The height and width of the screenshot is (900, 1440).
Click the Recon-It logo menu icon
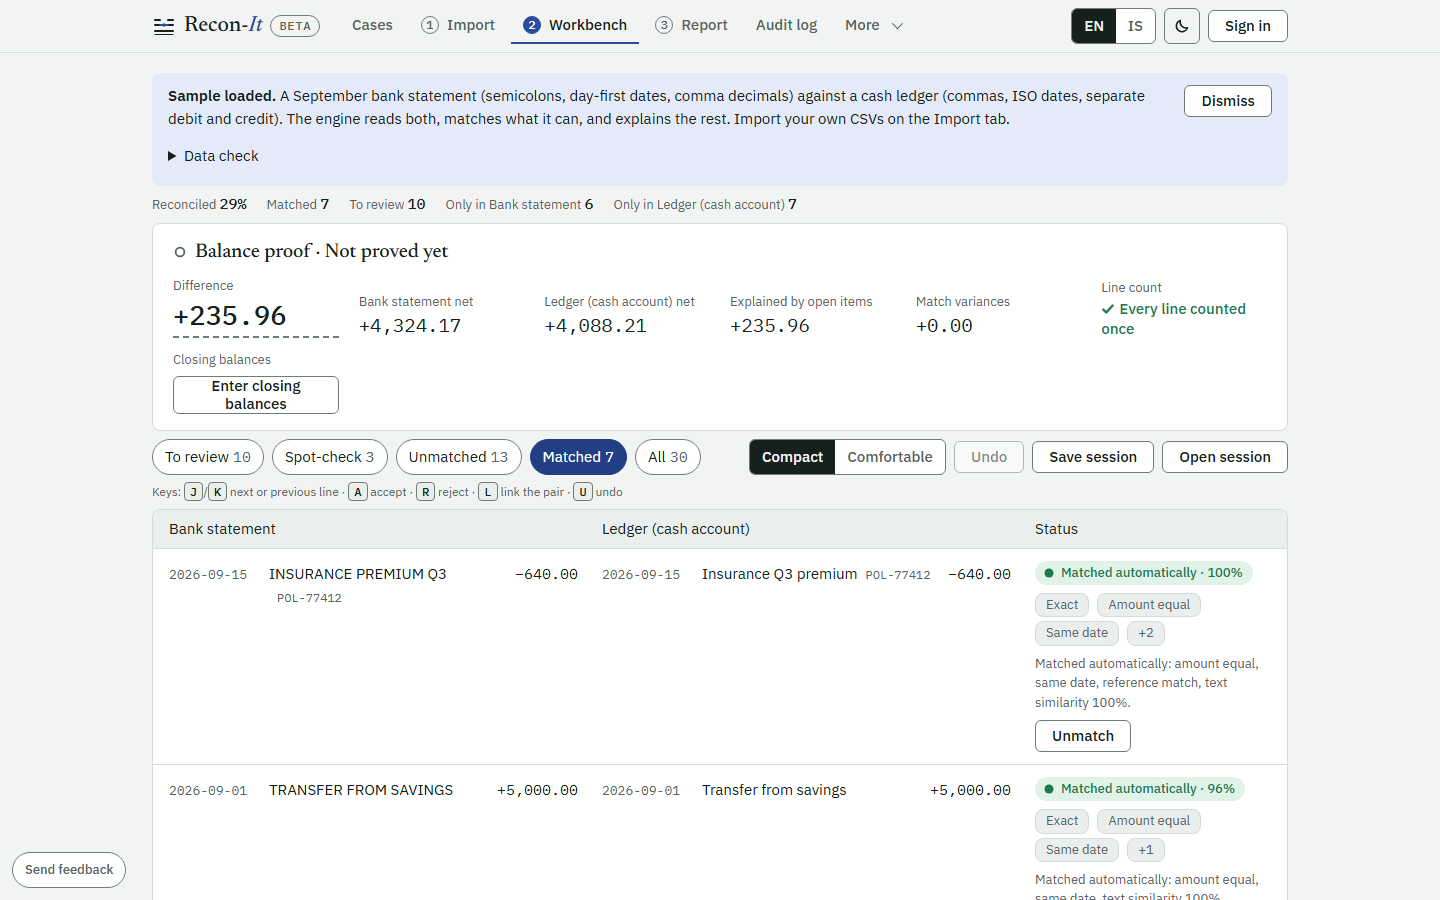coord(163,26)
